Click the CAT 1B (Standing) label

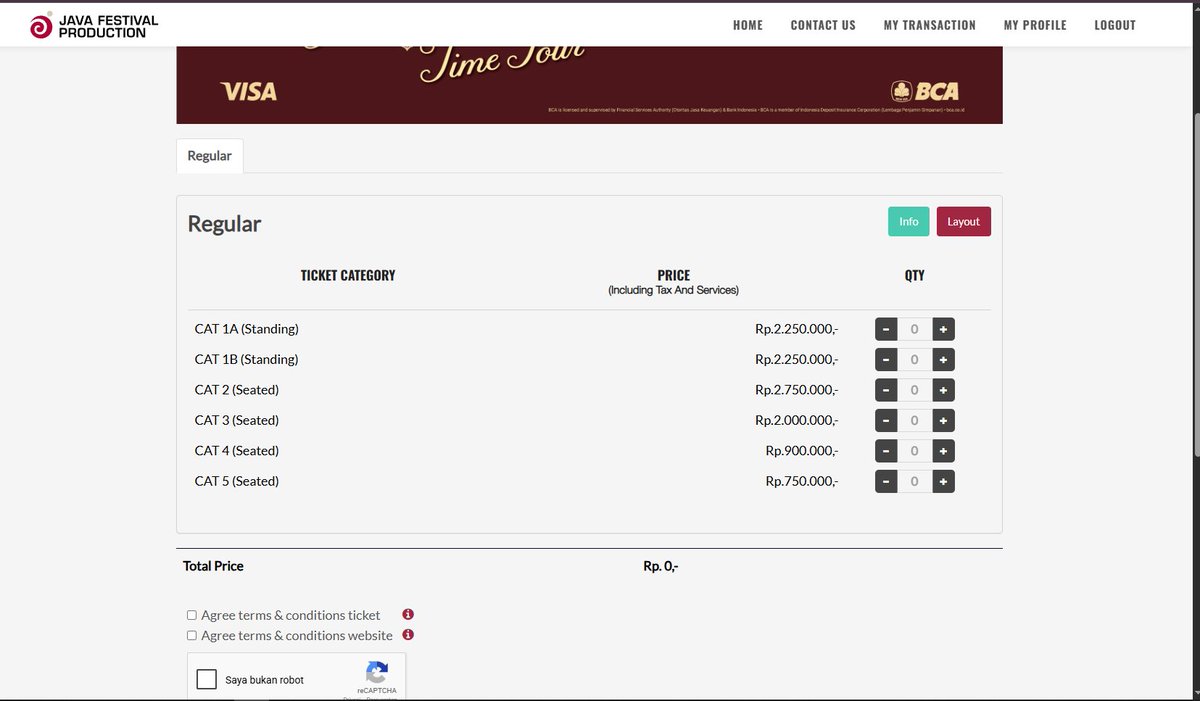coord(246,359)
